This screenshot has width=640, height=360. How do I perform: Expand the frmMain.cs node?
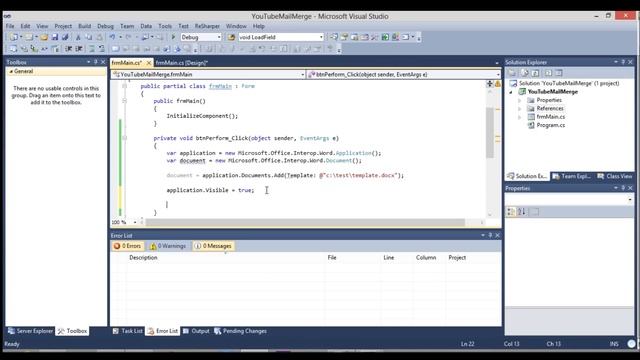click(520, 117)
